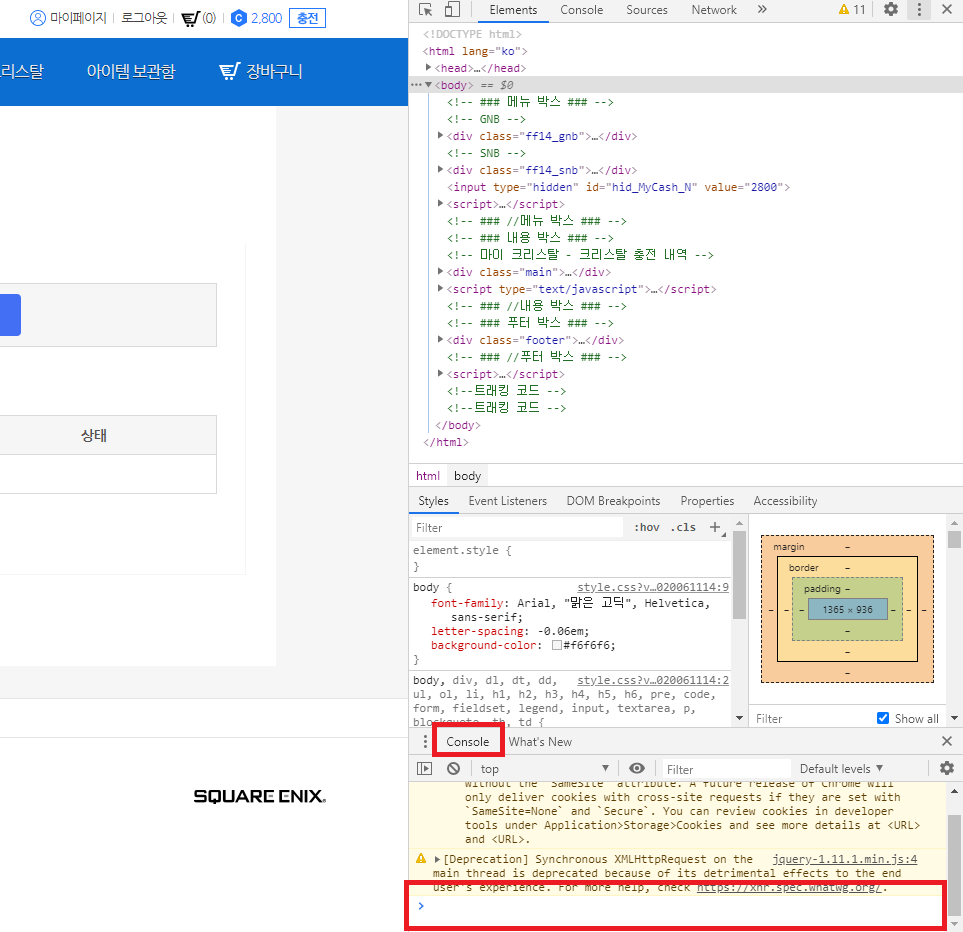Screen dimensions: 963x932
Task: Click the Styles pane scrollbar thumb
Action: click(x=739, y=575)
